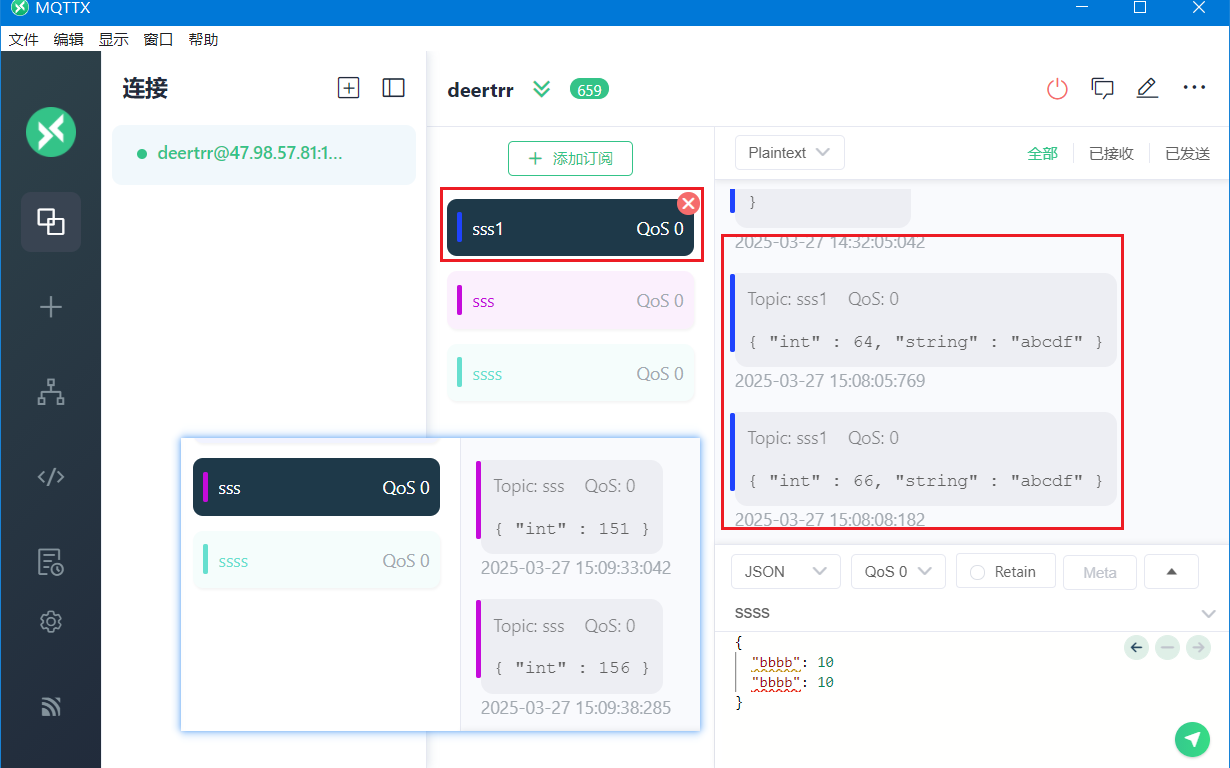Go to next payload history arrow
The image size is (1230, 768).
point(1198,648)
